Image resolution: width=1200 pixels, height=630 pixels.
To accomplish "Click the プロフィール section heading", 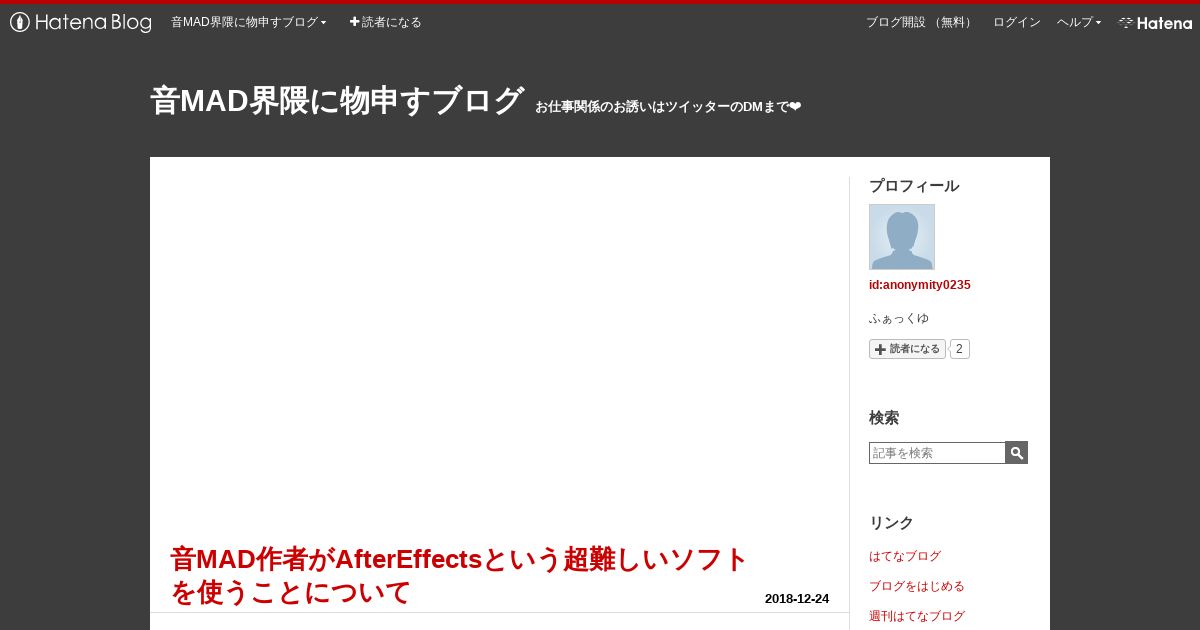I will click(x=914, y=186).
